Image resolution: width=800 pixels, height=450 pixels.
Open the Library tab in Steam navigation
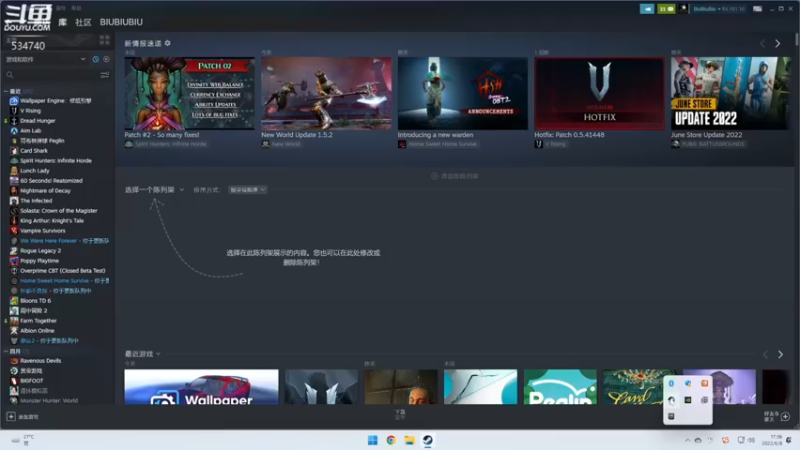coord(63,22)
